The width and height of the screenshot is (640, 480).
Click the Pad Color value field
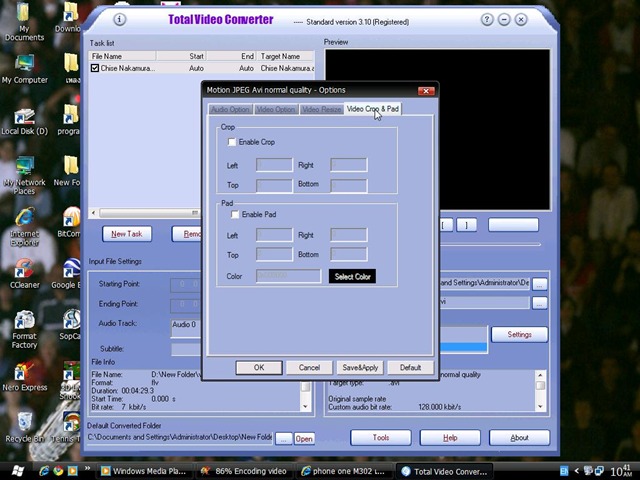click(x=289, y=276)
